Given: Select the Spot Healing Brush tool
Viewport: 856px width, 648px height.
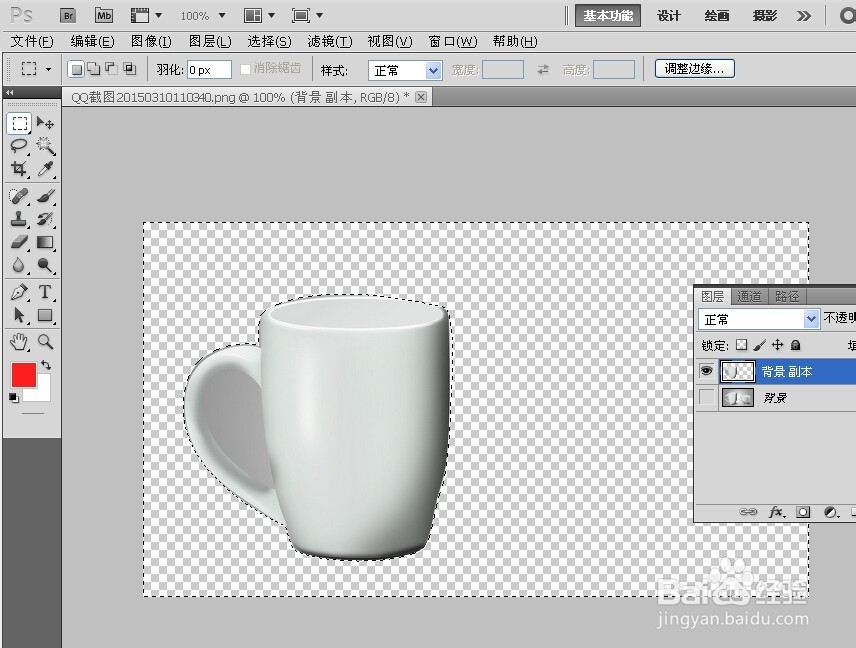Looking at the screenshot, I should coord(20,196).
